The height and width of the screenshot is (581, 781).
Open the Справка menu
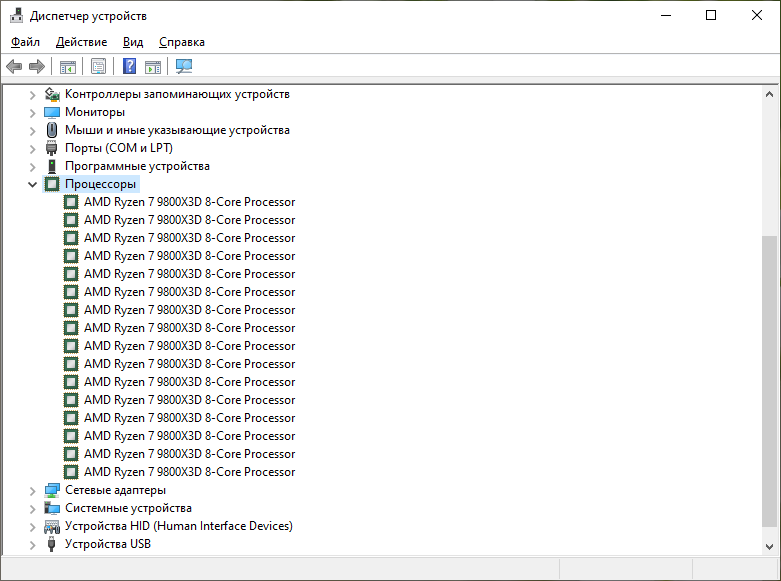pos(182,42)
